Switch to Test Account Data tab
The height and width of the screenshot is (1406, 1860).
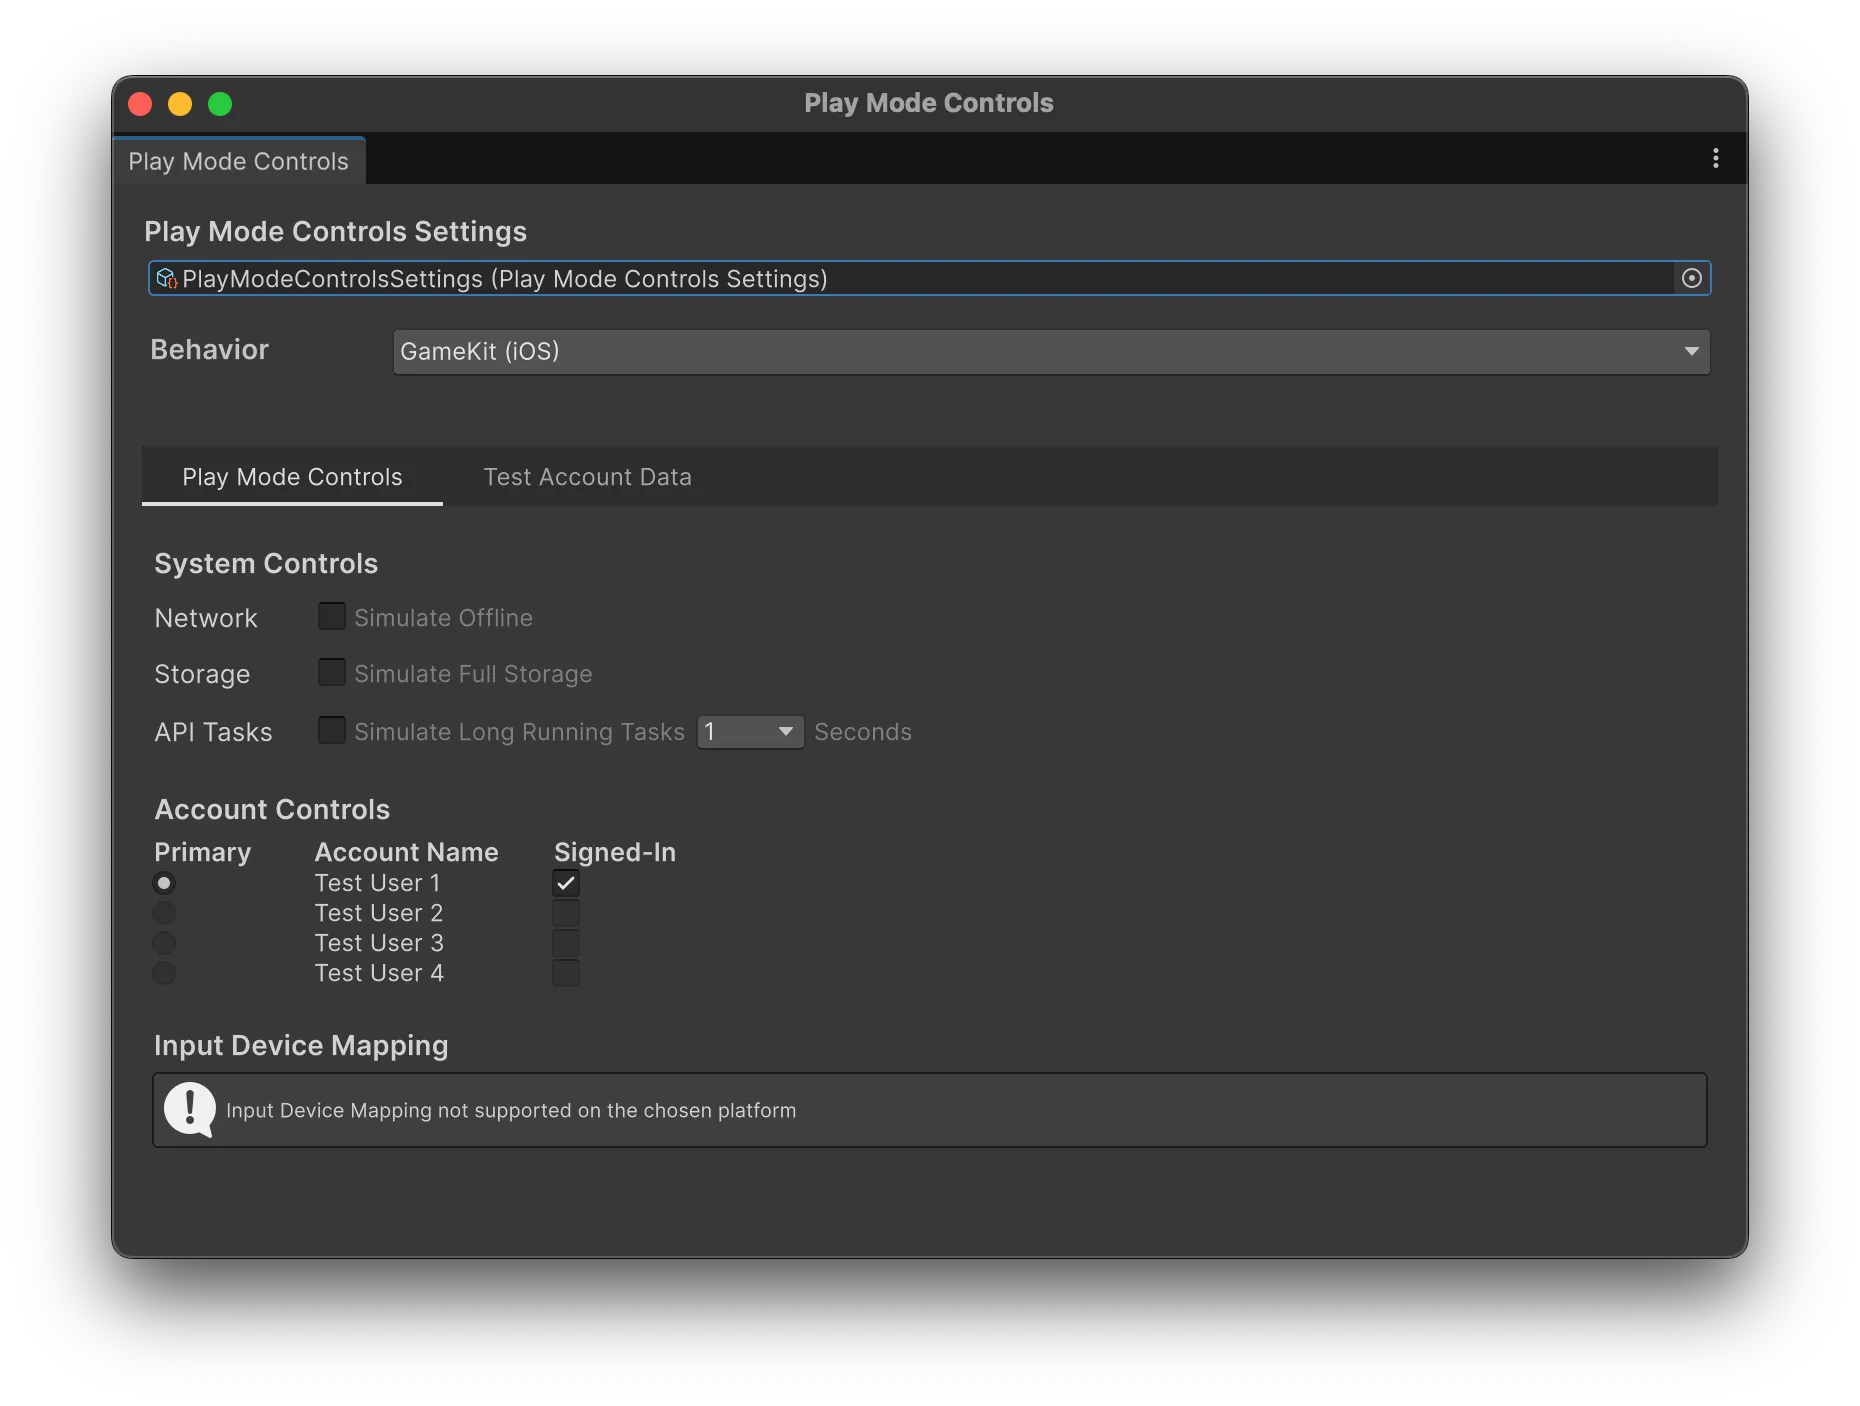point(587,477)
